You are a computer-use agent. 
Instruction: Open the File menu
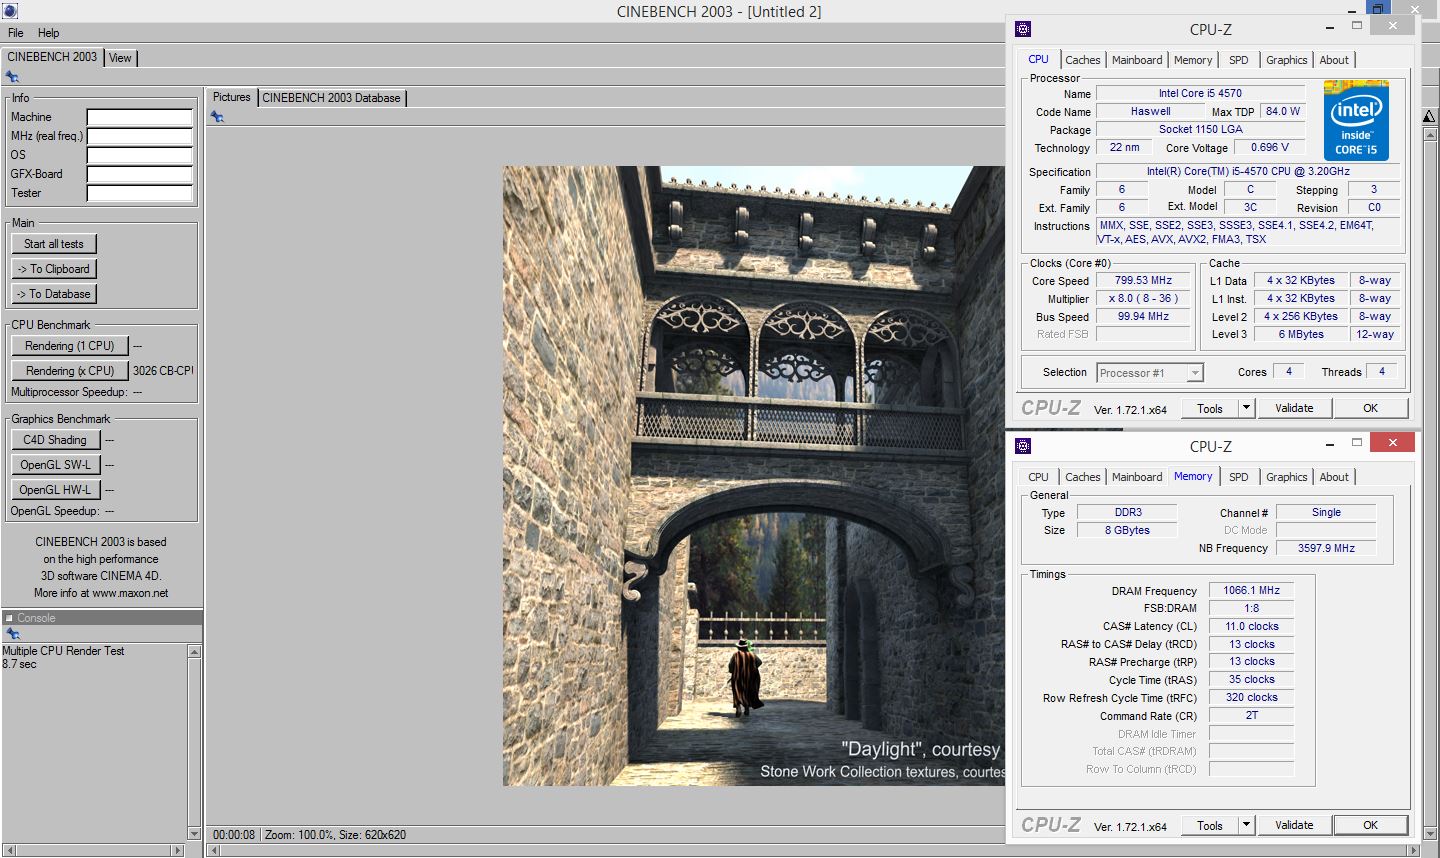tap(16, 33)
